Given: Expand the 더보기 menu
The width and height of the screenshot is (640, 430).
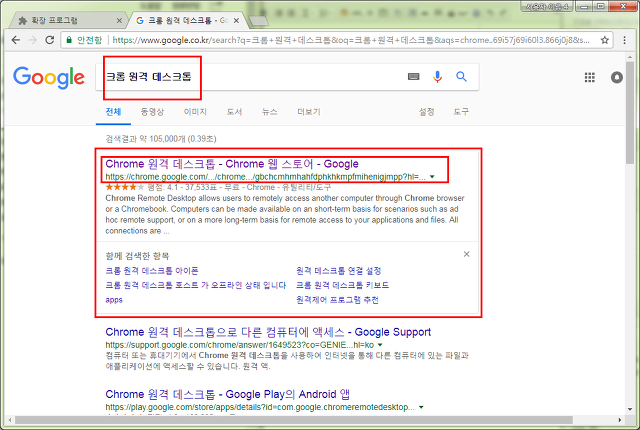Looking at the screenshot, I should pos(309,112).
